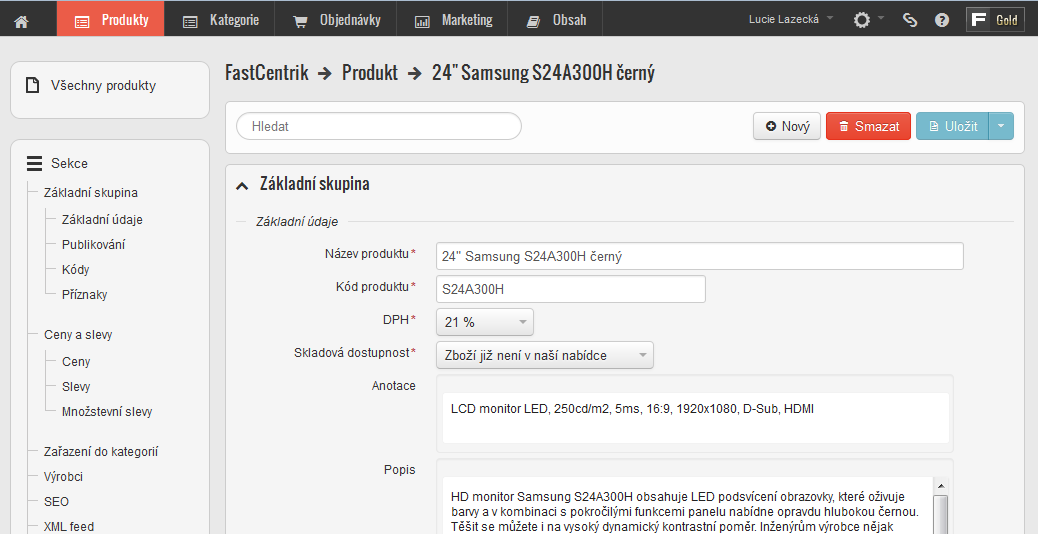Open the Obsah tab
The image size is (1038, 534).
click(555, 19)
